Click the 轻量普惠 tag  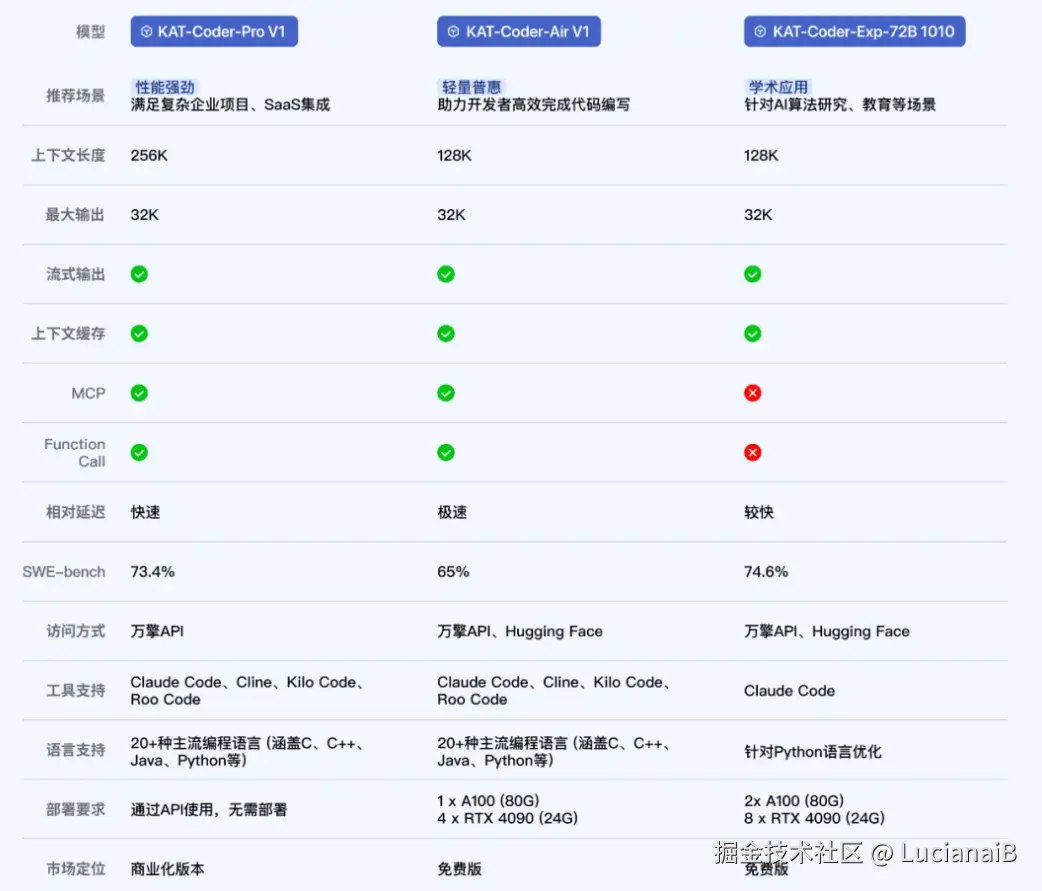pyautogui.click(x=471, y=87)
